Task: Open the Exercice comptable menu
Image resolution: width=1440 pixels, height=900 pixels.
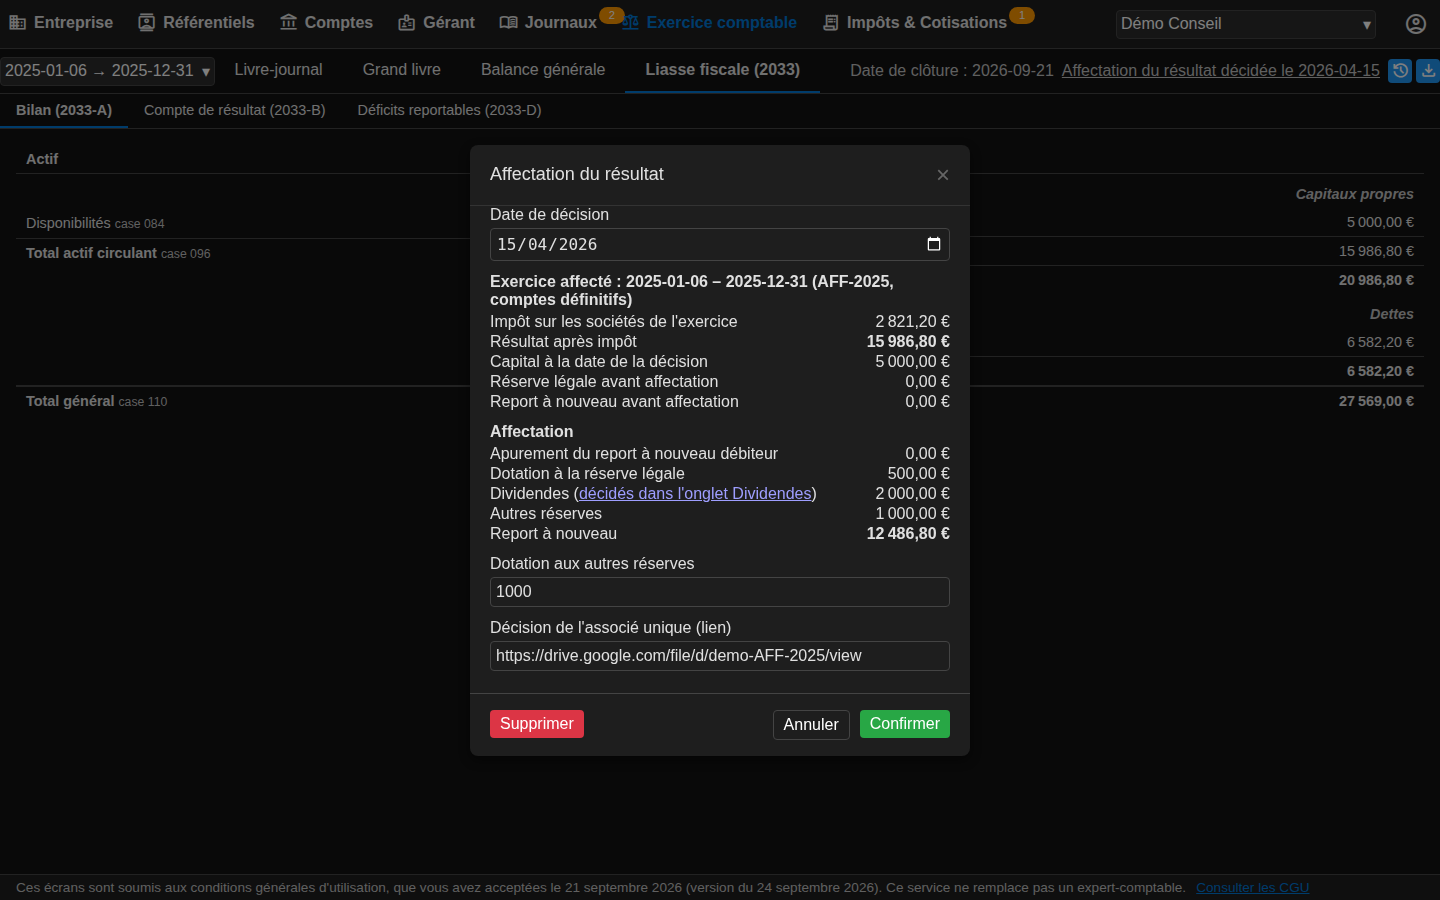Action: tap(709, 22)
